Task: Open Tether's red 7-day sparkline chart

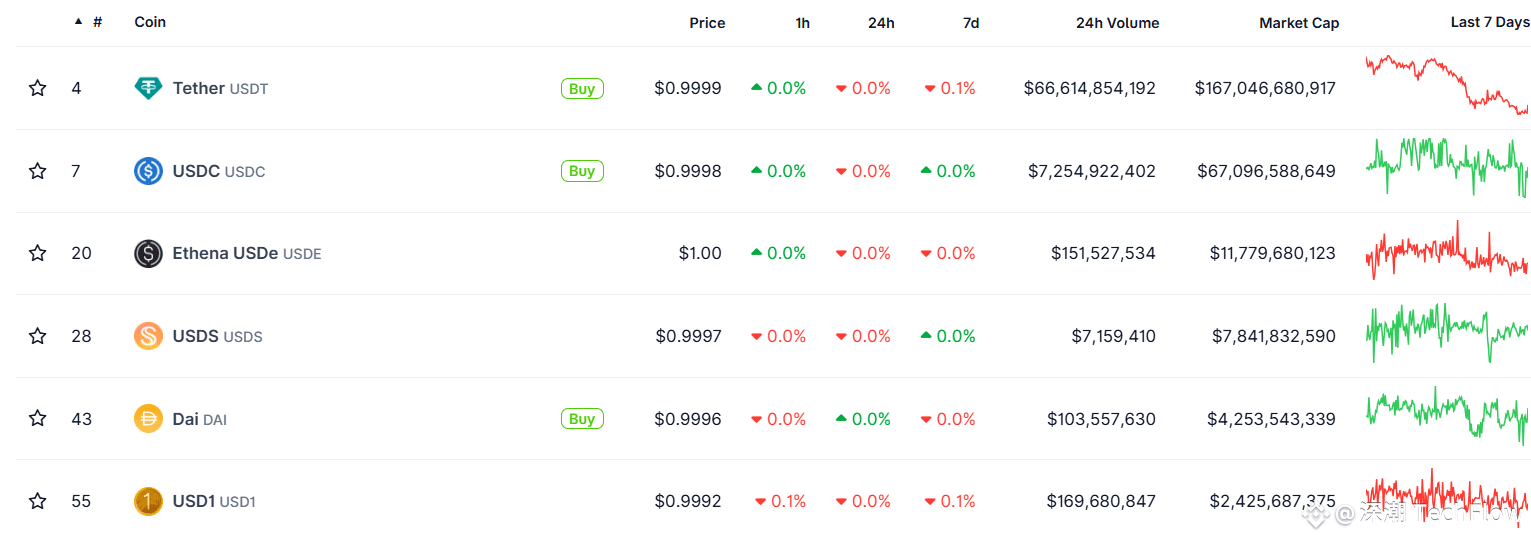Action: pos(1448,84)
